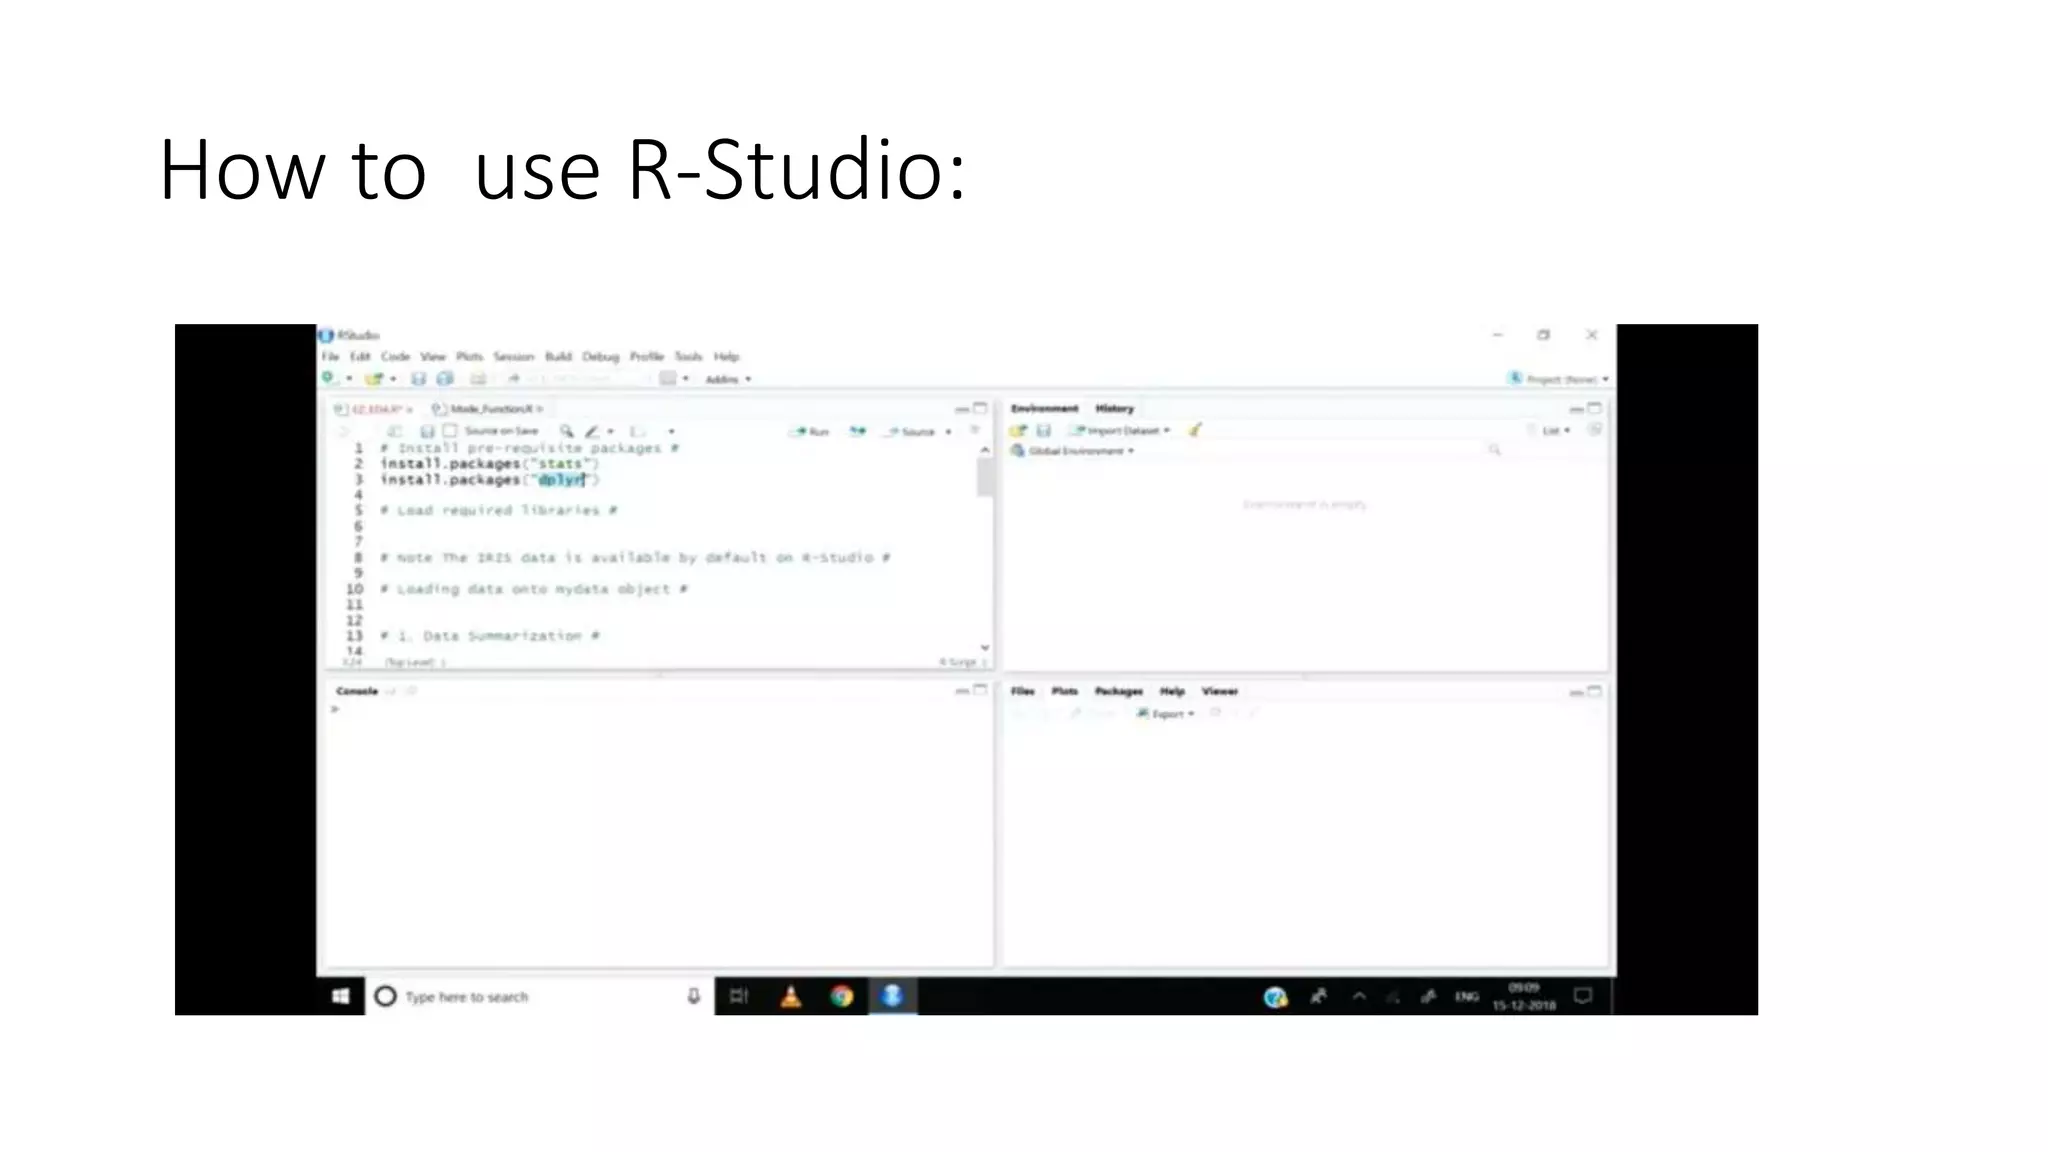This screenshot has height=1152, width=2048.
Task: Switch to the first script tab
Action: pos(372,409)
